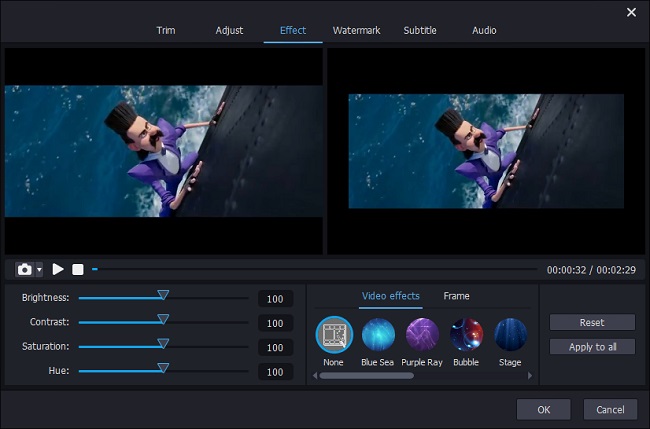Switch to the Trim tab
The height and width of the screenshot is (429, 650).
pos(166,30)
